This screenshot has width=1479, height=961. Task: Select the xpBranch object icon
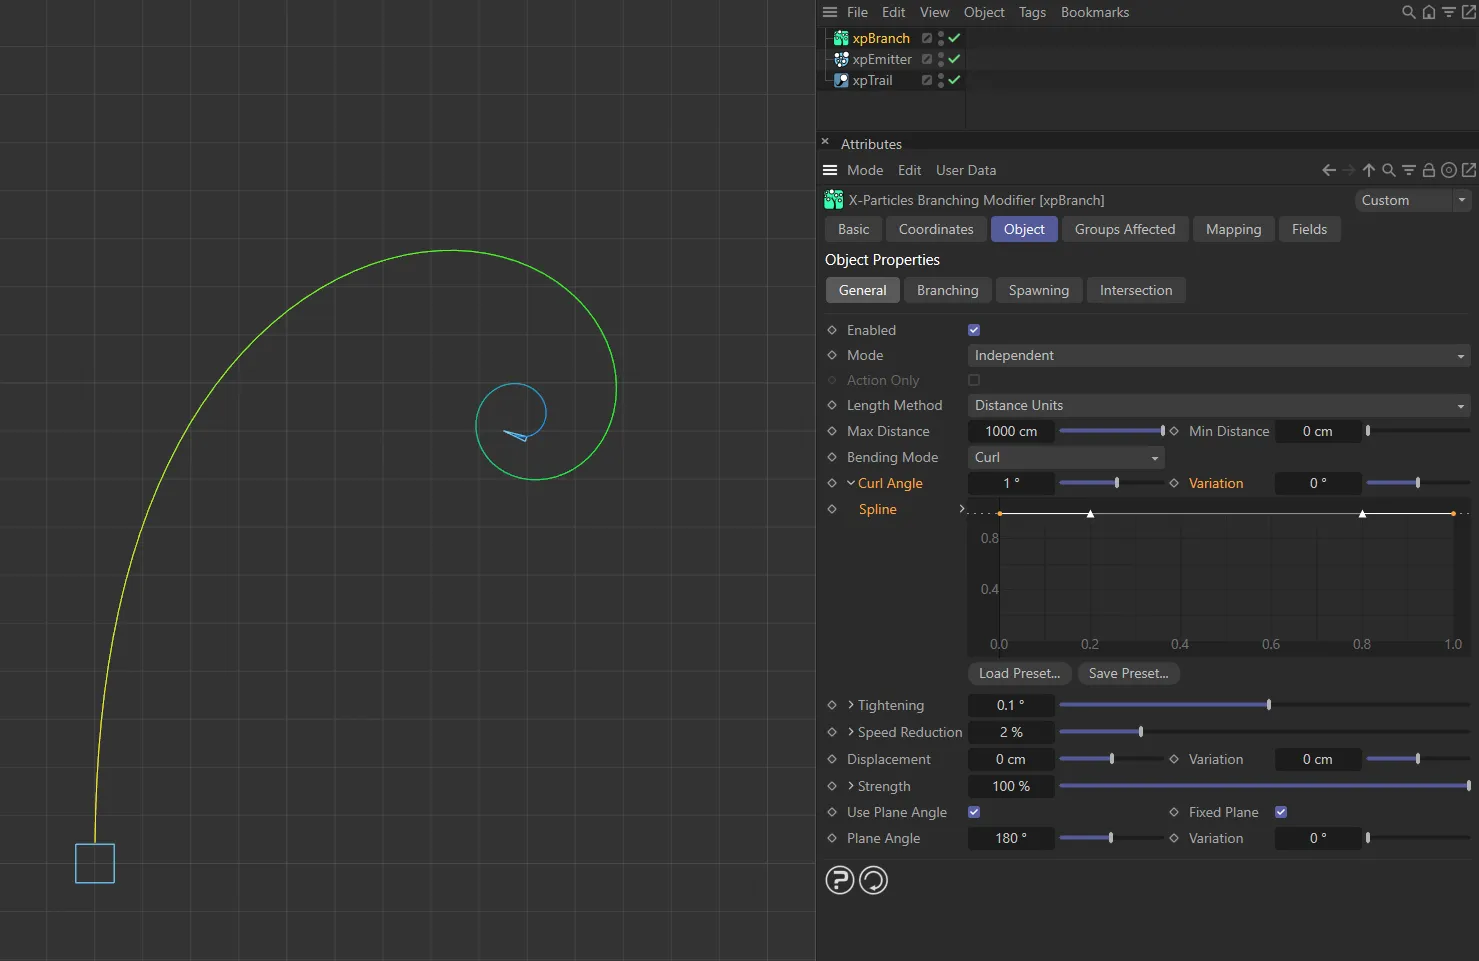tap(840, 38)
